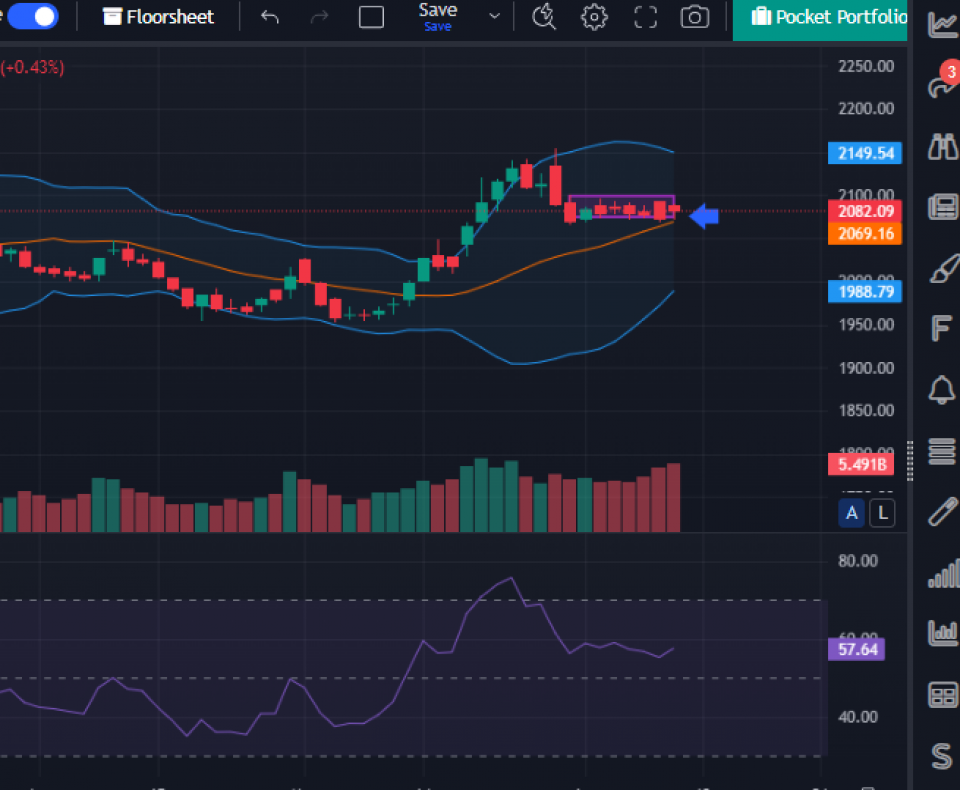Open the news panel icon

coord(941,207)
